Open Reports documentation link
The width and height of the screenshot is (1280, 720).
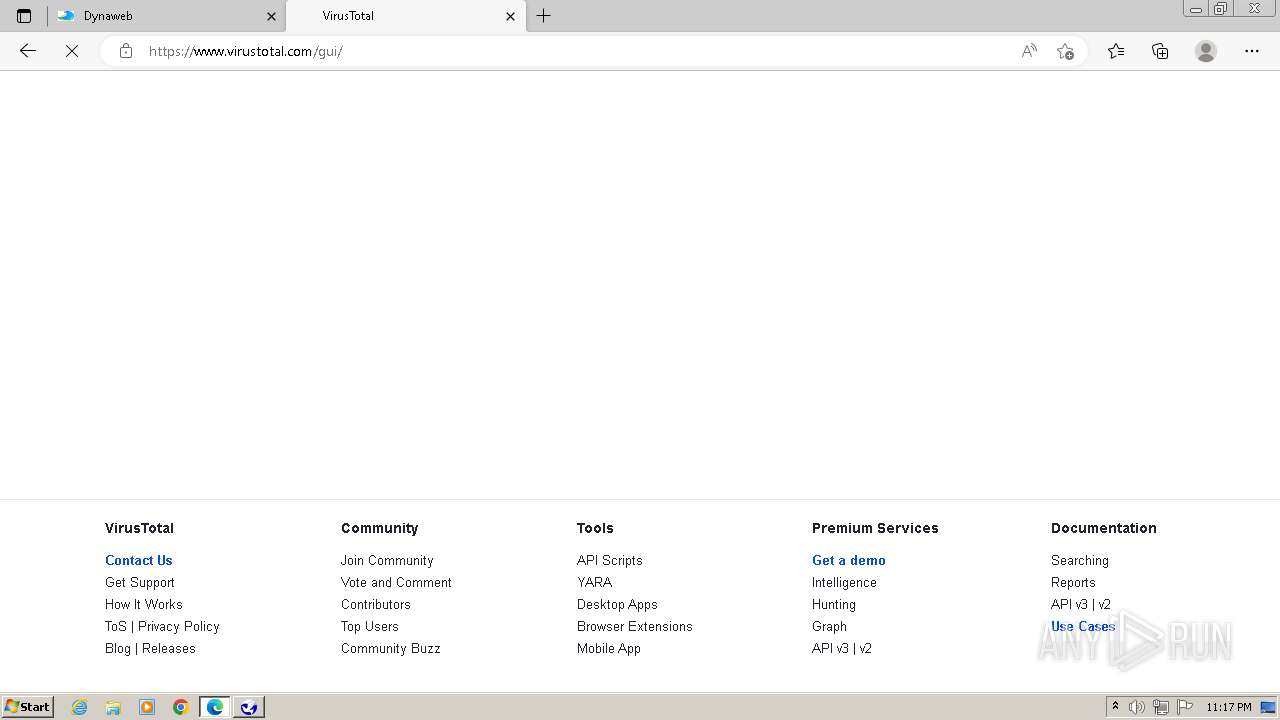[1073, 582]
